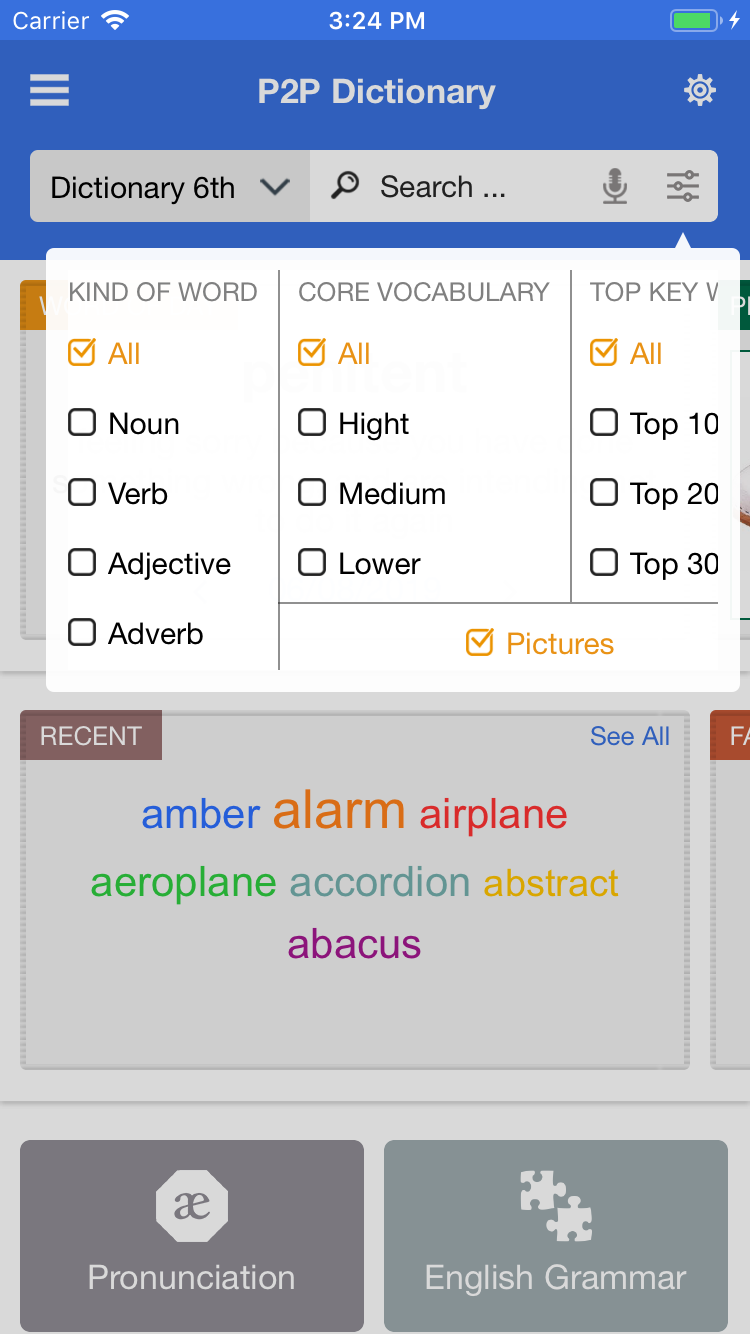This screenshot has height=1334, width=750.
Task: Check the Noun checkbox
Action: [x=82, y=423]
